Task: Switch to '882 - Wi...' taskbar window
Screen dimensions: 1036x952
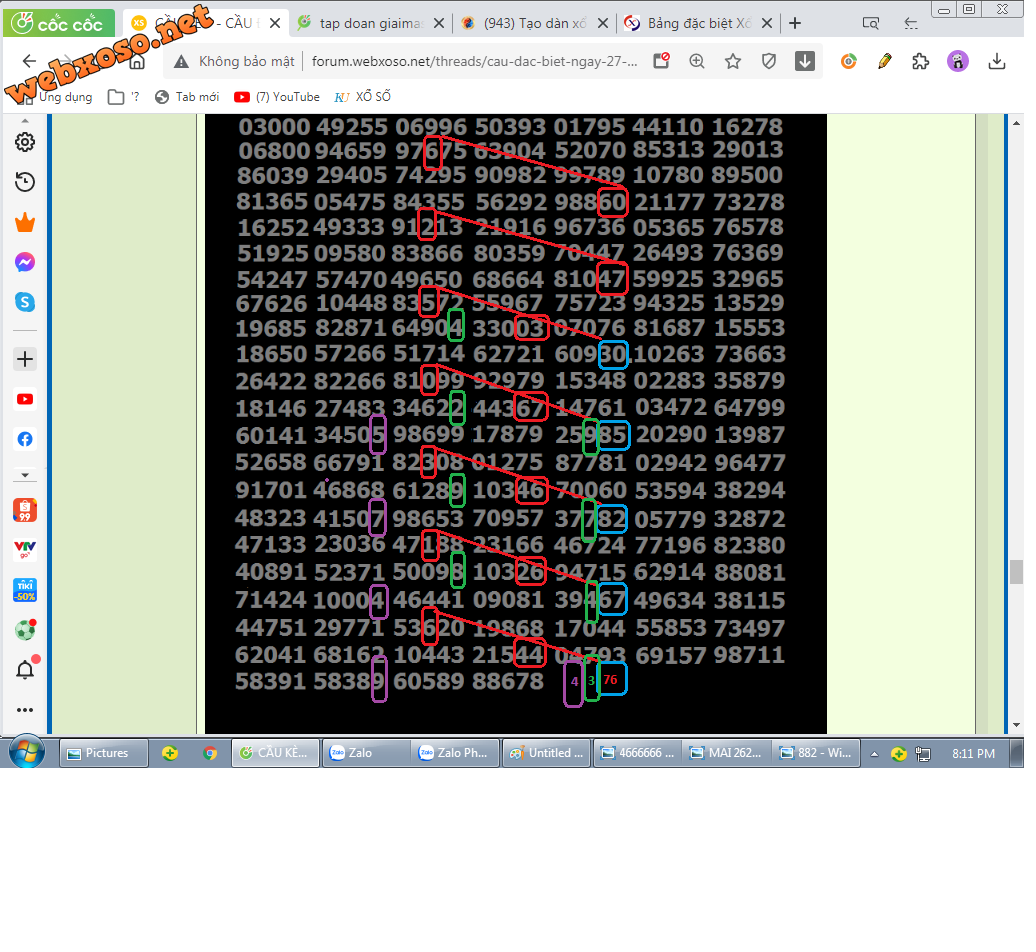Action: point(817,753)
